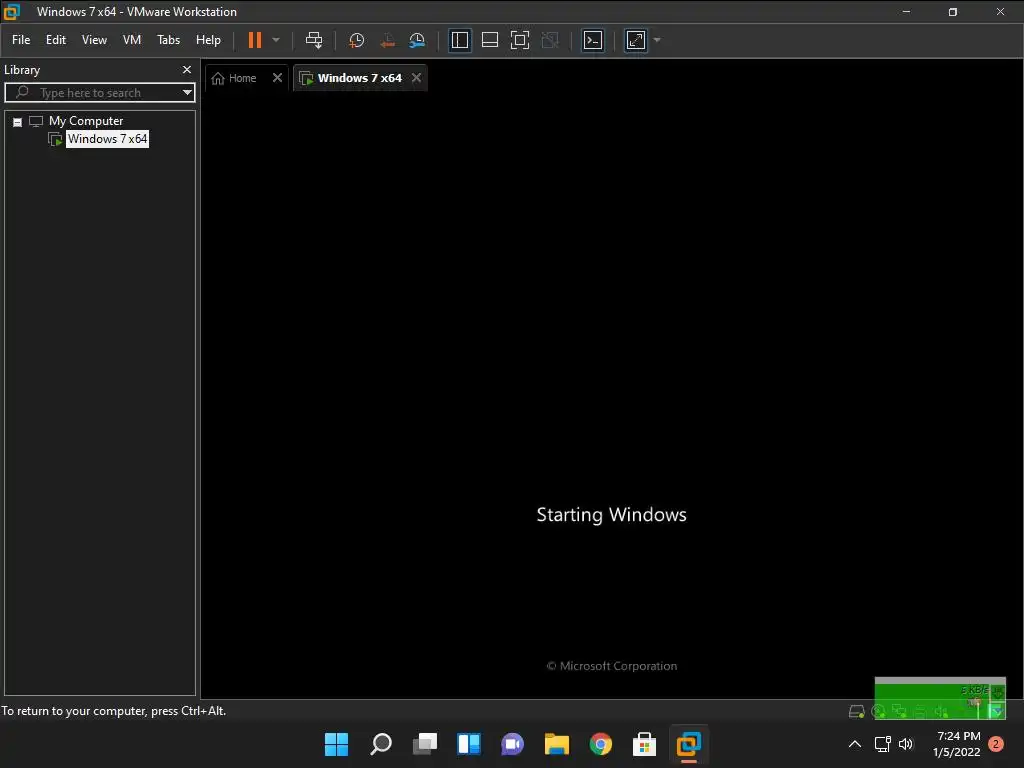The image size is (1024, 768).
Task: Open Teams Chat from the taskbar
Action: 513,744
